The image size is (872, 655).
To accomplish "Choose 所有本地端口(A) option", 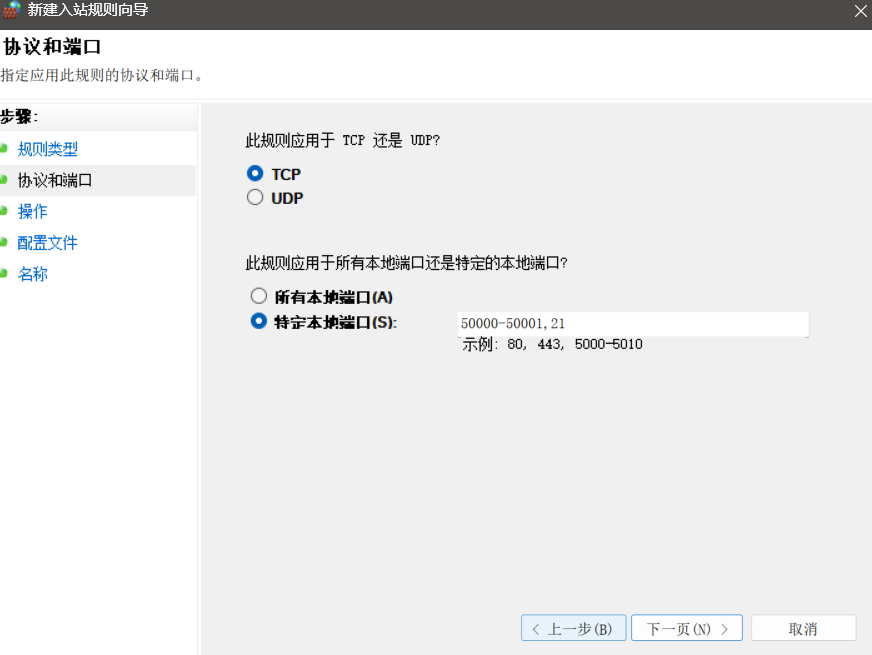I will (259, 296).
